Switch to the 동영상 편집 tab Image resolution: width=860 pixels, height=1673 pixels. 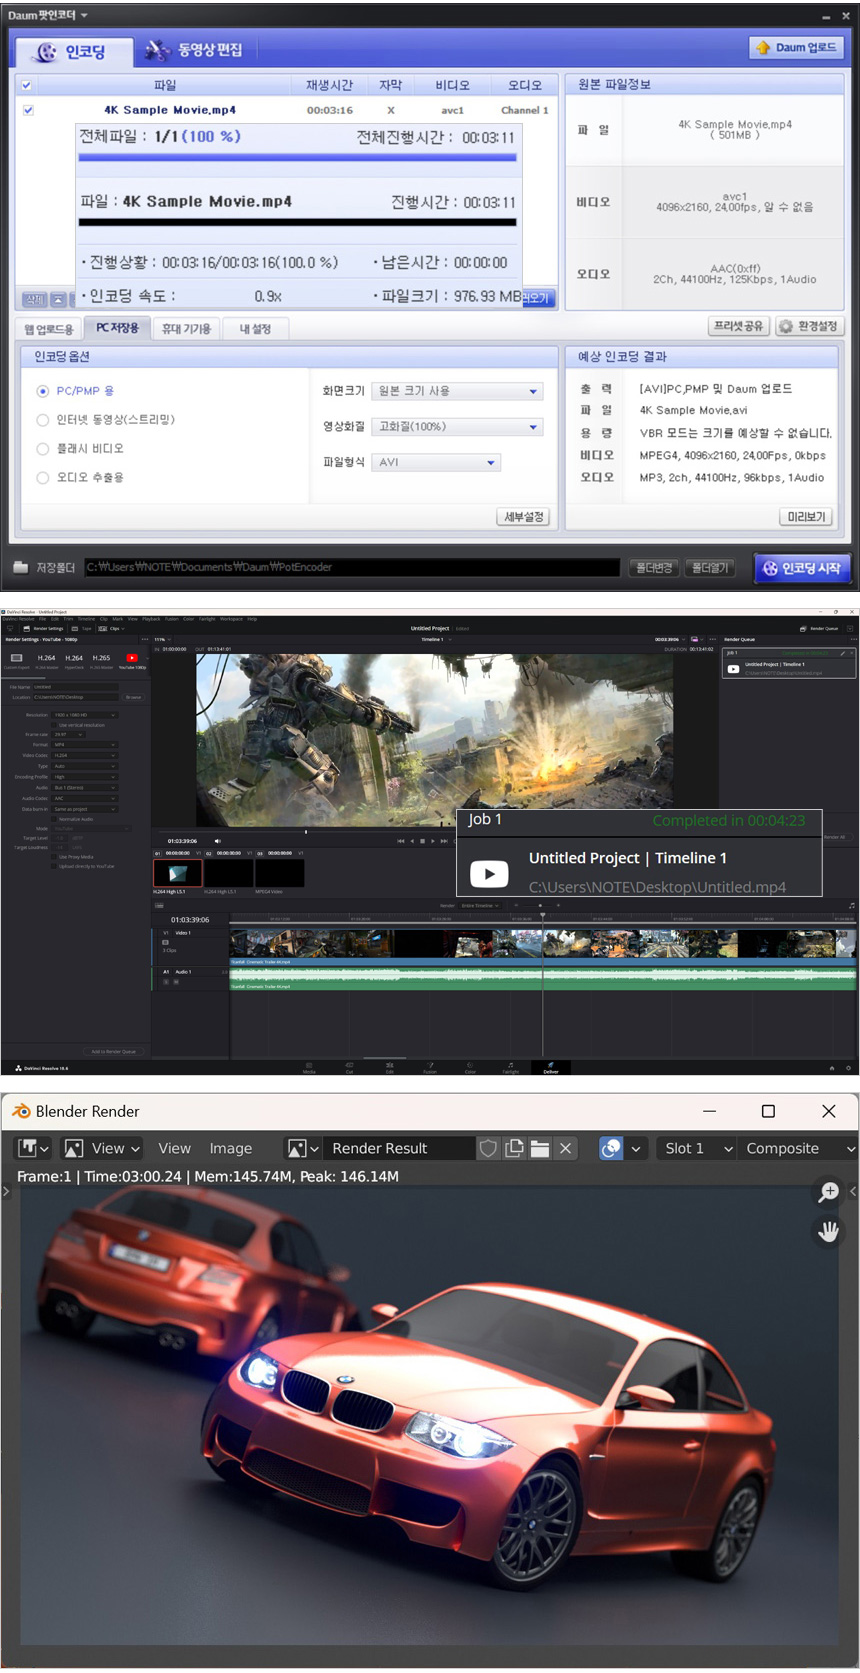click(x=195, y=50)
